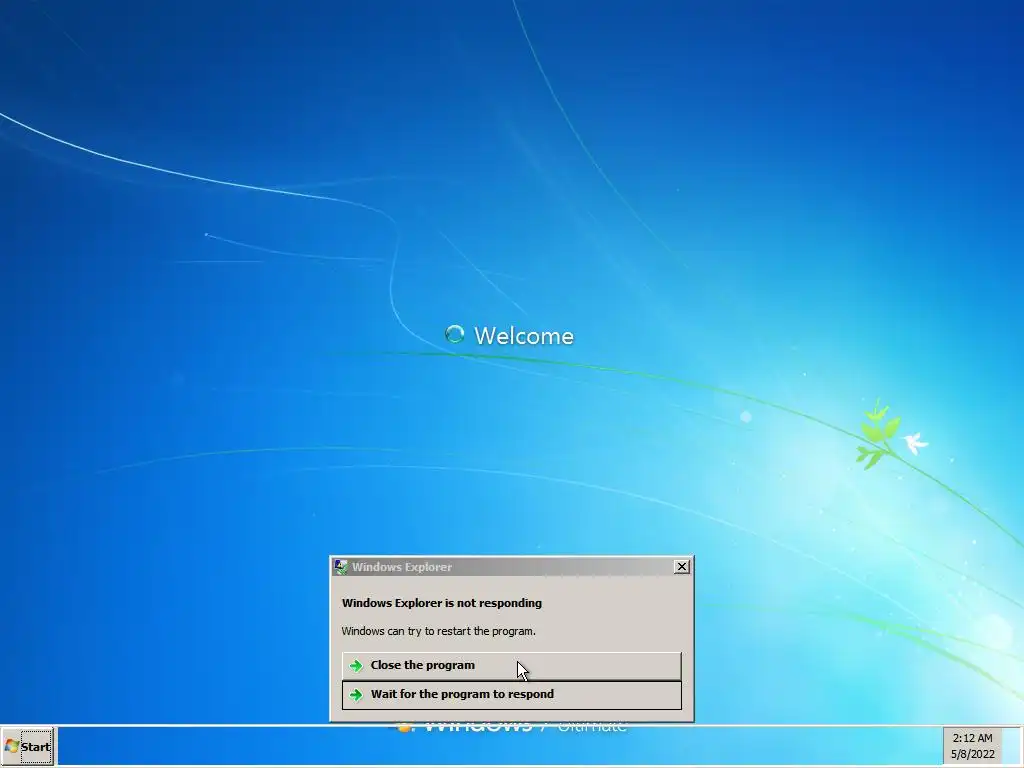This screenshot has height=768, width=1024.
Task: Click 'Close the program' option
Action: point(511,665)
